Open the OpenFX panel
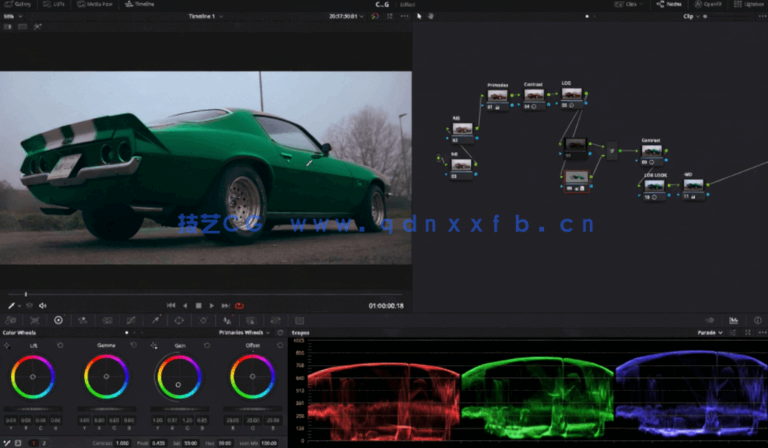768x448 pixels. click(708, 4)
